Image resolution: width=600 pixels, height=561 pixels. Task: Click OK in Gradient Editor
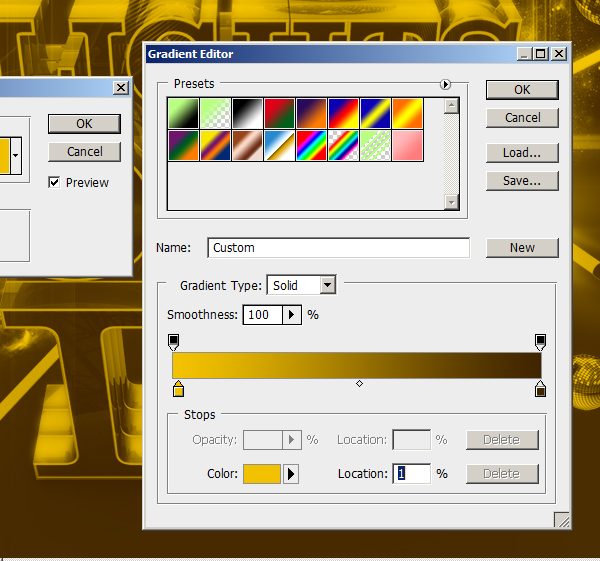(522, 90)
